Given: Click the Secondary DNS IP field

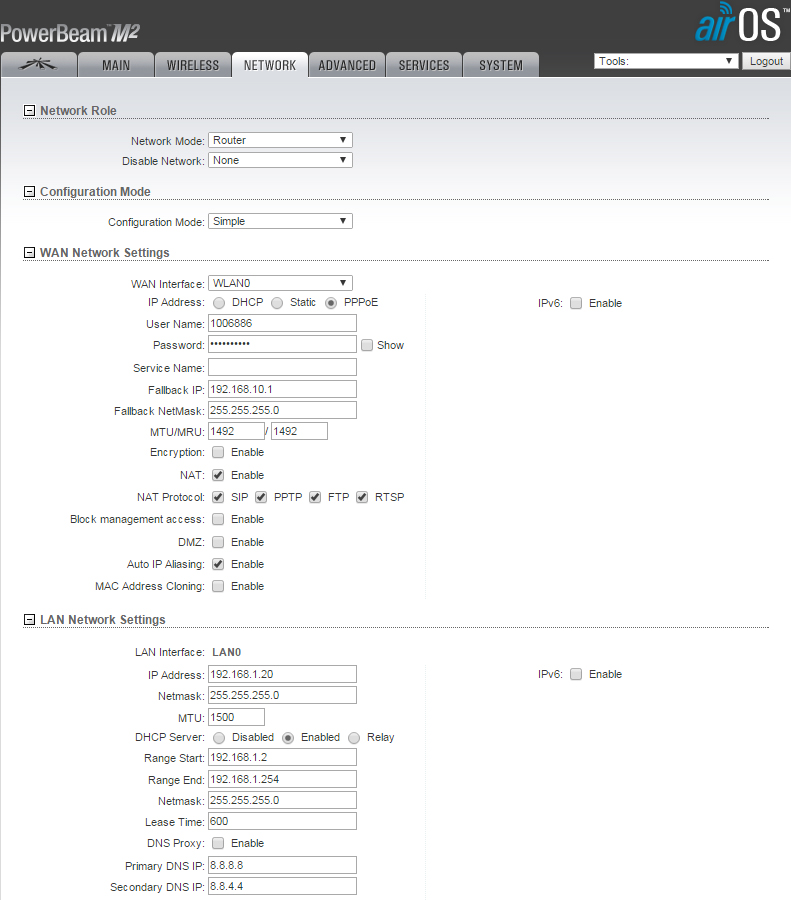Looking at the screenshot, I should (282, 886).
